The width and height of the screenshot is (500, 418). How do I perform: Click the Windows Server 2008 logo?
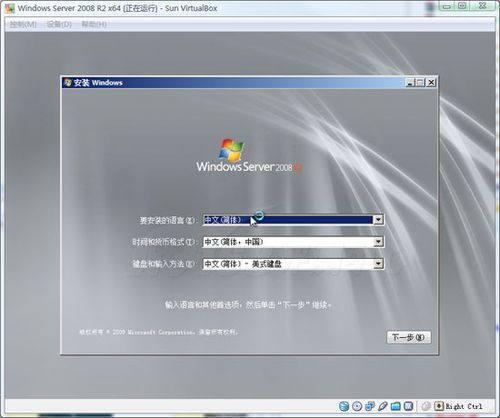pyautogui.click(x=249, y=156)
